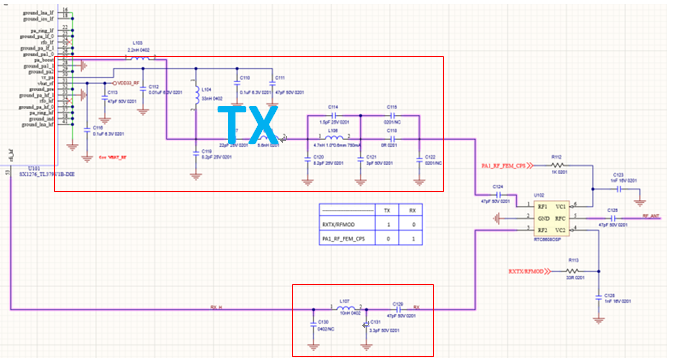Select the RF_ANT net label

click(x=651, y=216)
